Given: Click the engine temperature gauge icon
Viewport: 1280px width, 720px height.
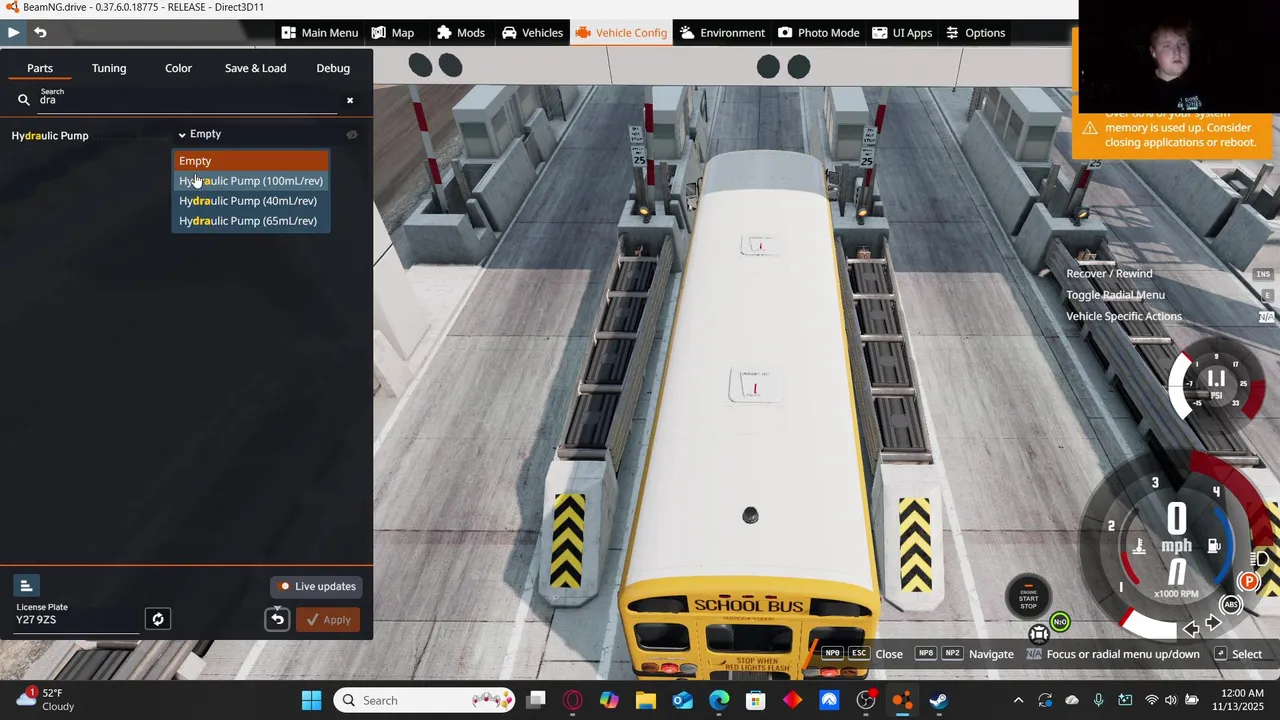Looking at the screenshot, I should (x=1139, y=546).
